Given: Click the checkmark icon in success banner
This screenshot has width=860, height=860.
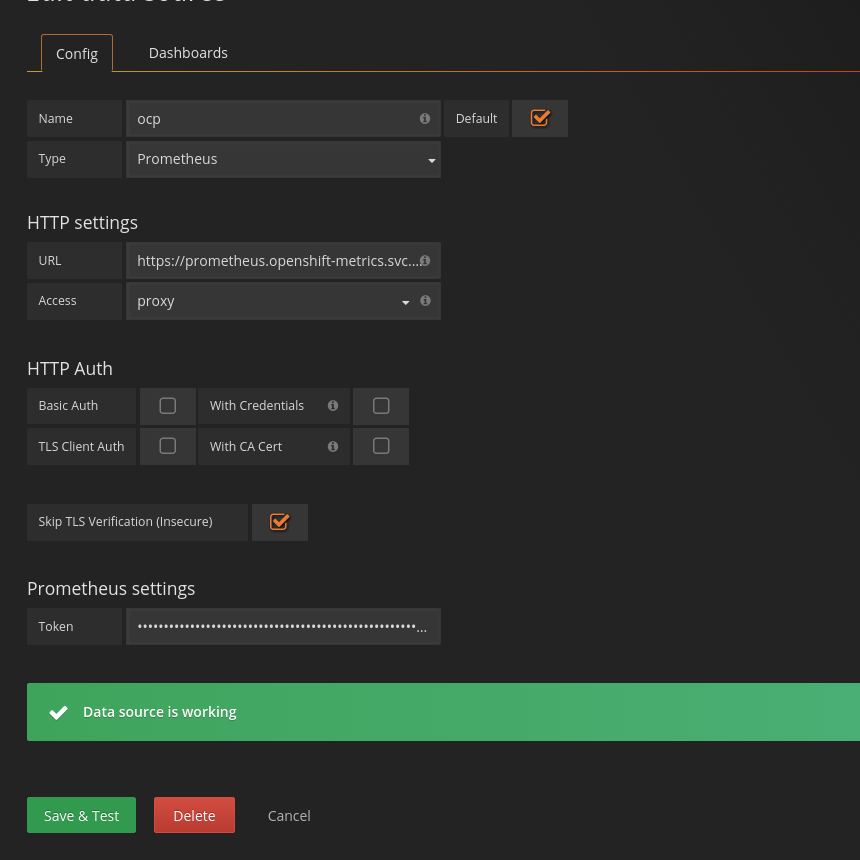Looking at the screenshot, I should pyautogui.click(x=59, y=712).
